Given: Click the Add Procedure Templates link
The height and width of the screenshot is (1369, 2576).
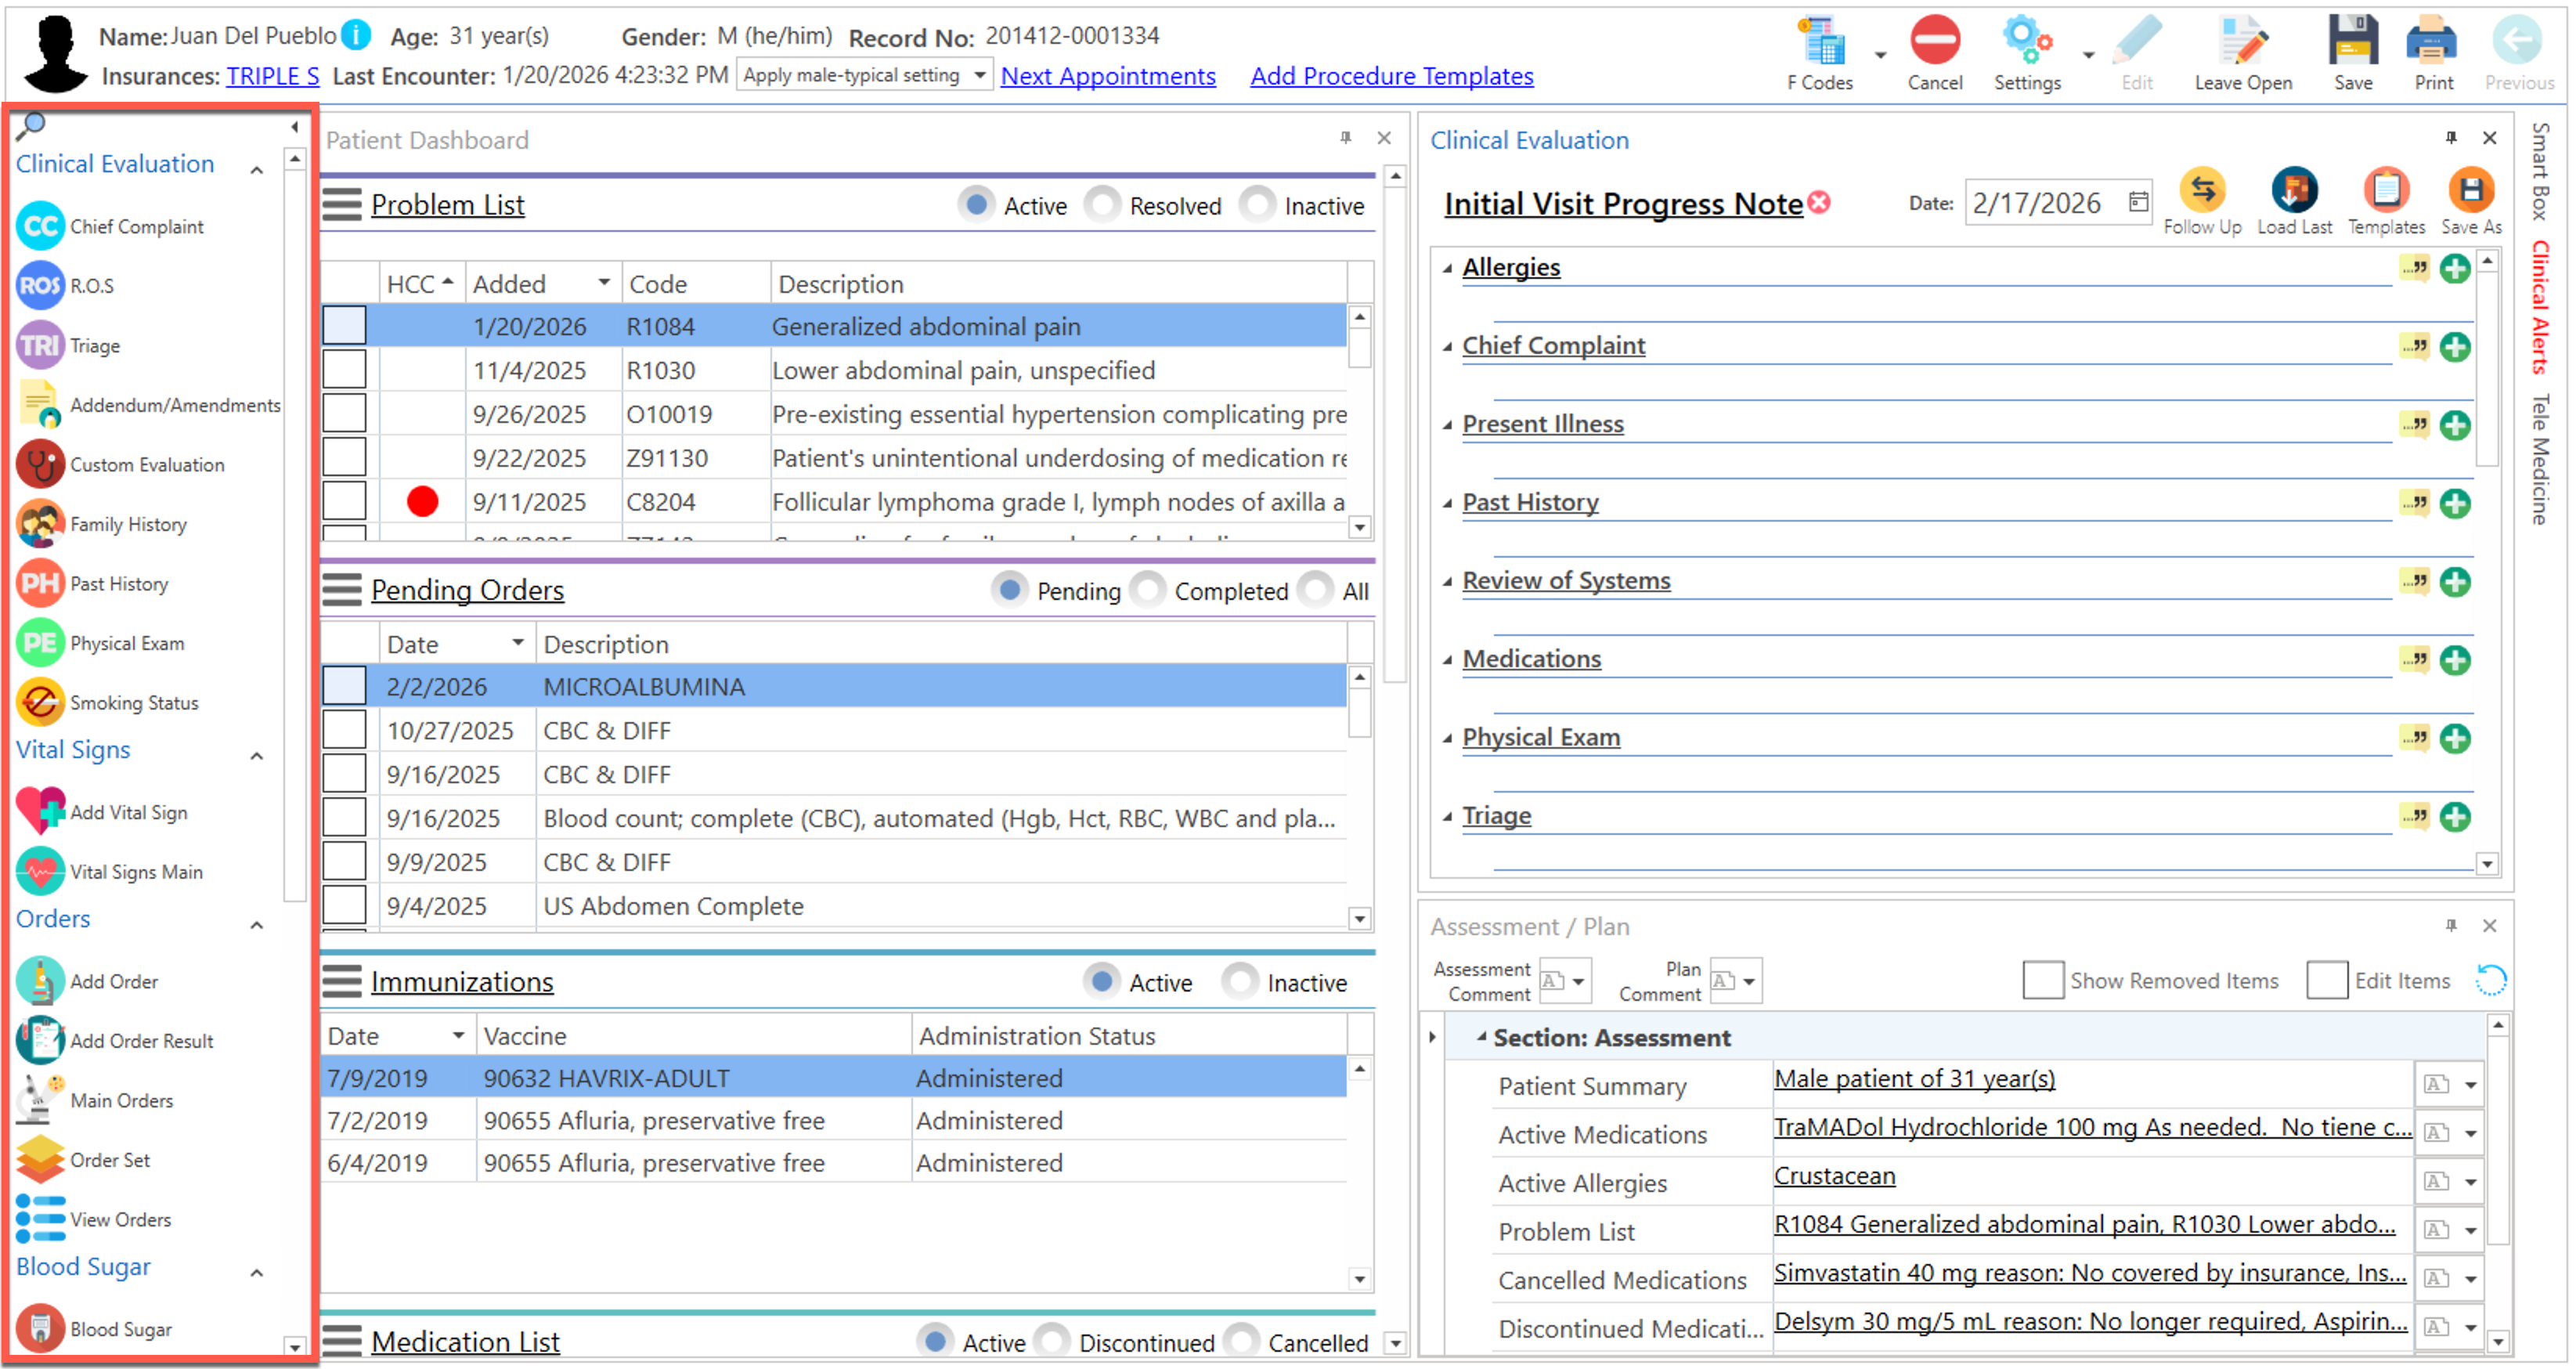Looking at the screenshot, I should (1391, 76).
